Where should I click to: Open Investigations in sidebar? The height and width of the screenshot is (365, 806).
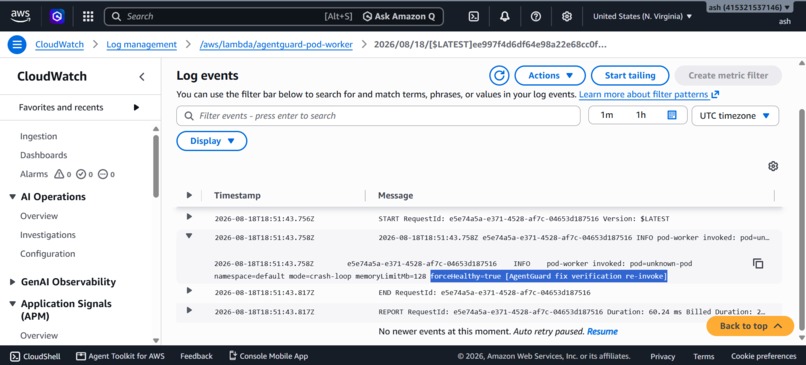(x=48, y=235)
